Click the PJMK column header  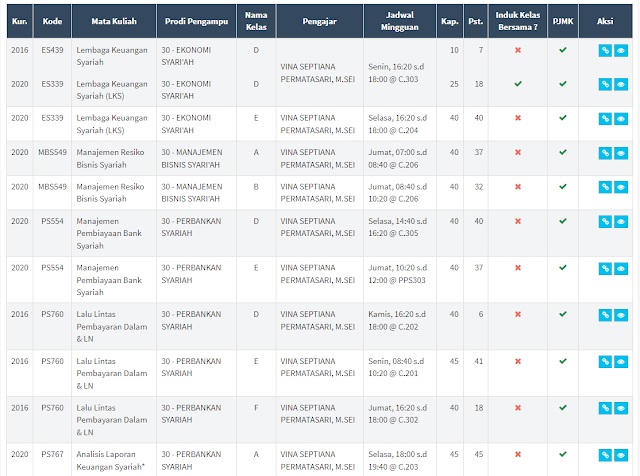tap(563, 21)
